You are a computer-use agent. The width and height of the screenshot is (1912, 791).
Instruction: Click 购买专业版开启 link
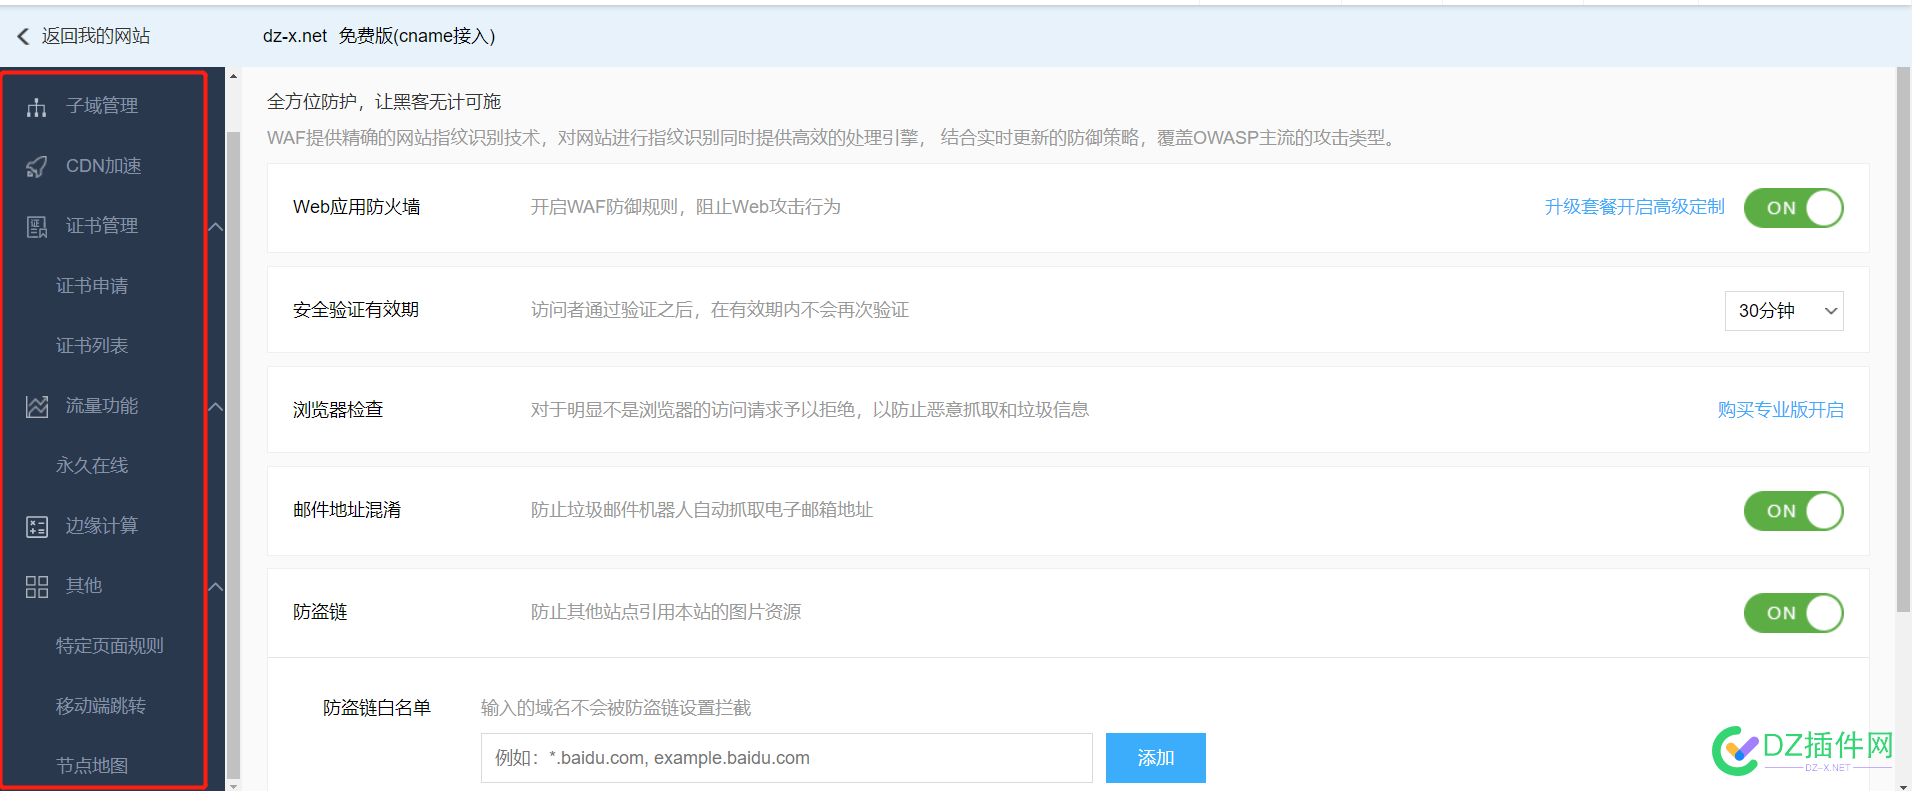coord(1780,410)
